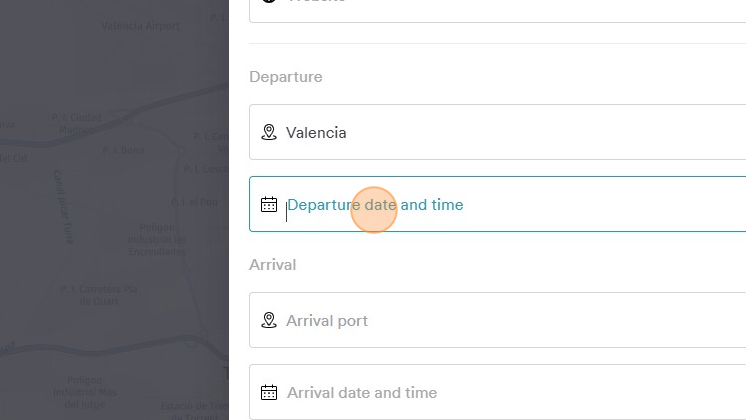746x420 pixels.
Task: Click the cut-off input field at the top
Action: 500,8
